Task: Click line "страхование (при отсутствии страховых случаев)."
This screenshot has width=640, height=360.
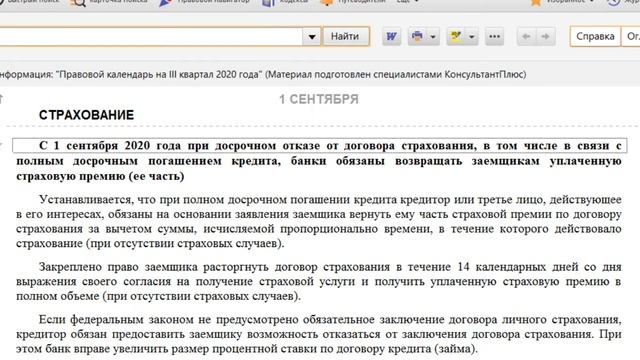Action: tap(150, 244)
